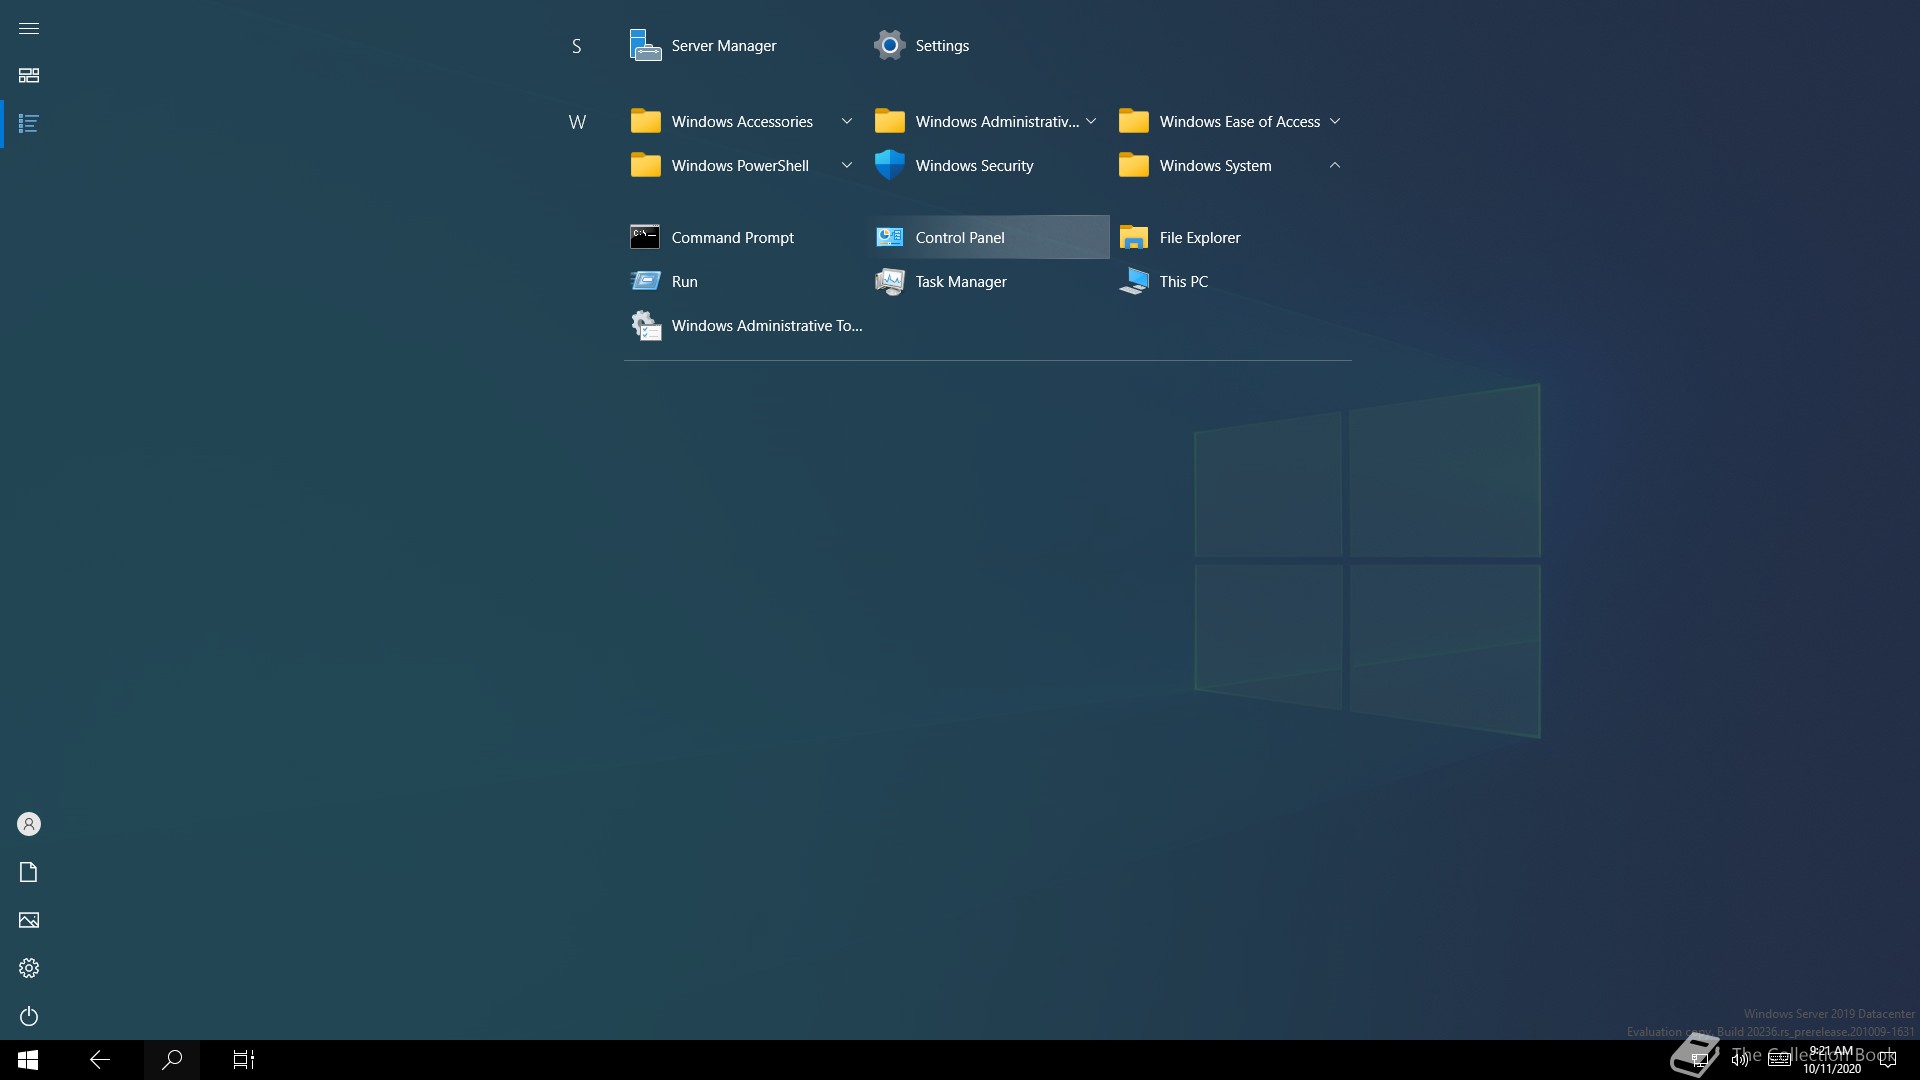Switch to the All apps list view
Screen dimensions: 1920x1080
pos(29,124)
